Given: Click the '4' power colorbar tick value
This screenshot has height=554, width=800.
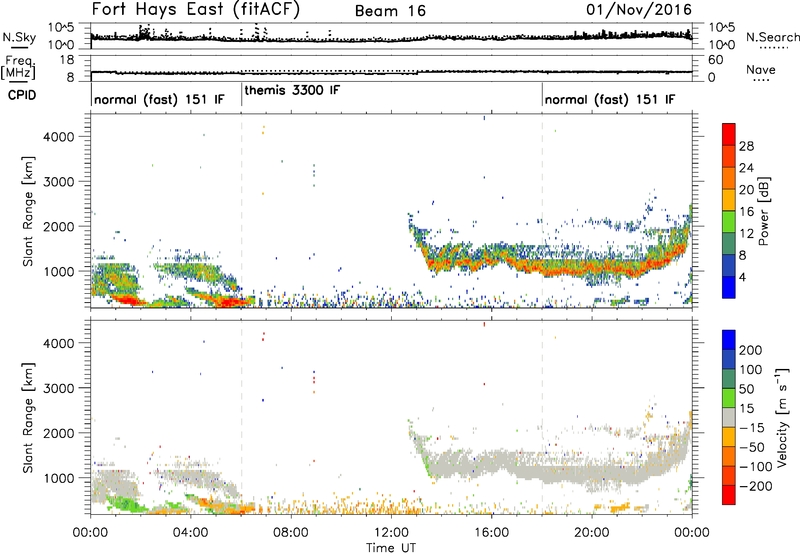Looking at the screenshot, I should coord(742,277).
